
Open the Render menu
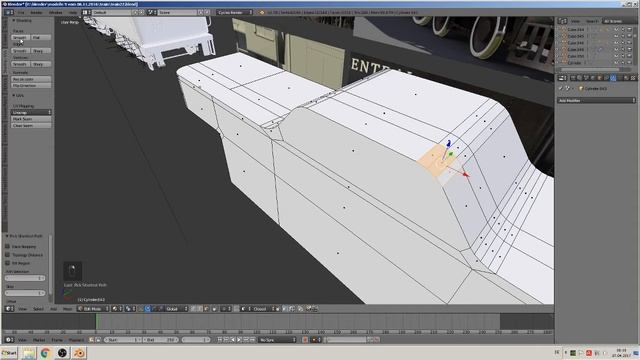[36, 12]
